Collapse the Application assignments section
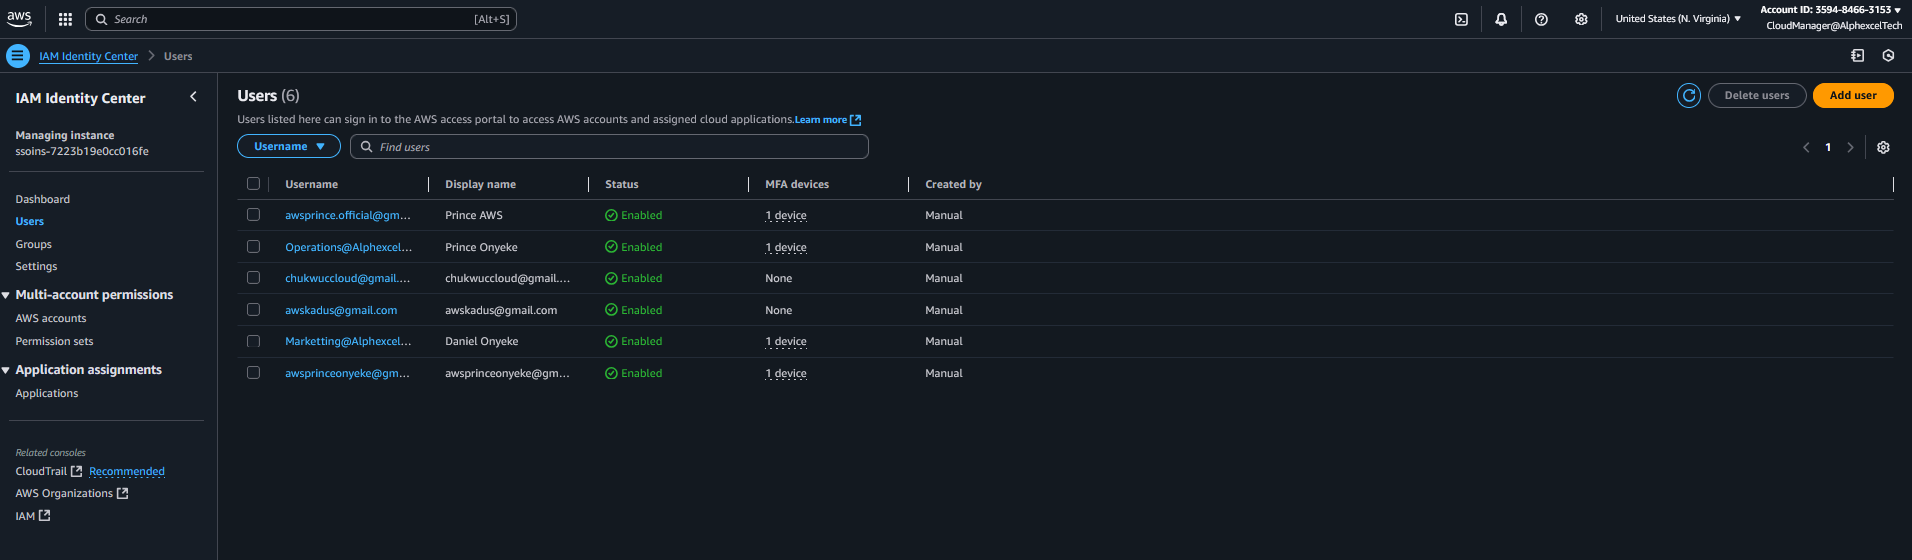 (6, 370)
